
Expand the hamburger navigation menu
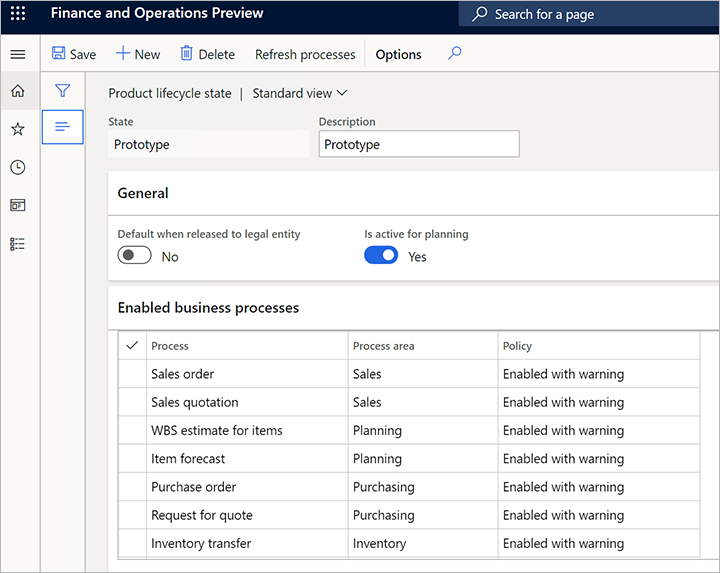click(18, 54)
